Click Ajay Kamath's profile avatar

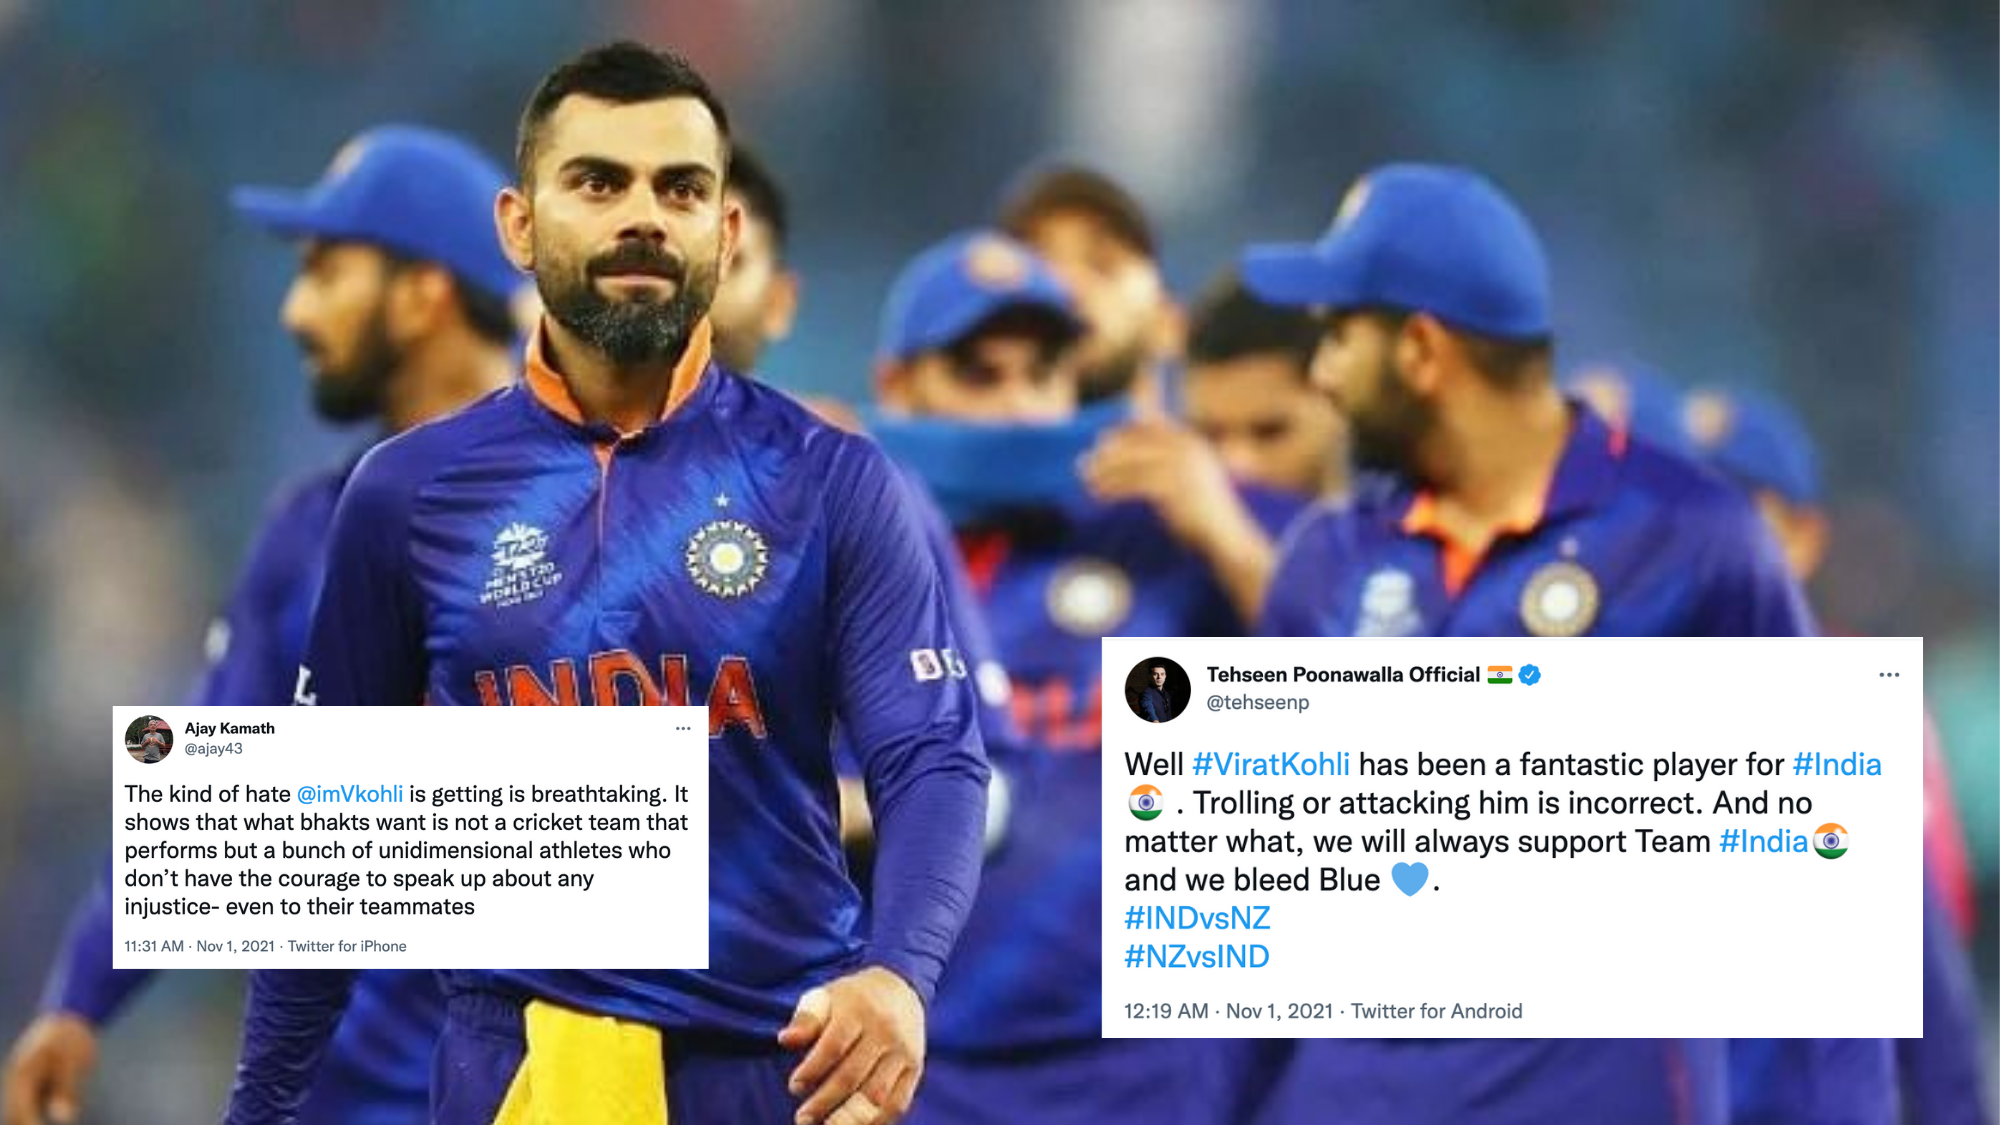pyautogui.click(x=149, y=739)
